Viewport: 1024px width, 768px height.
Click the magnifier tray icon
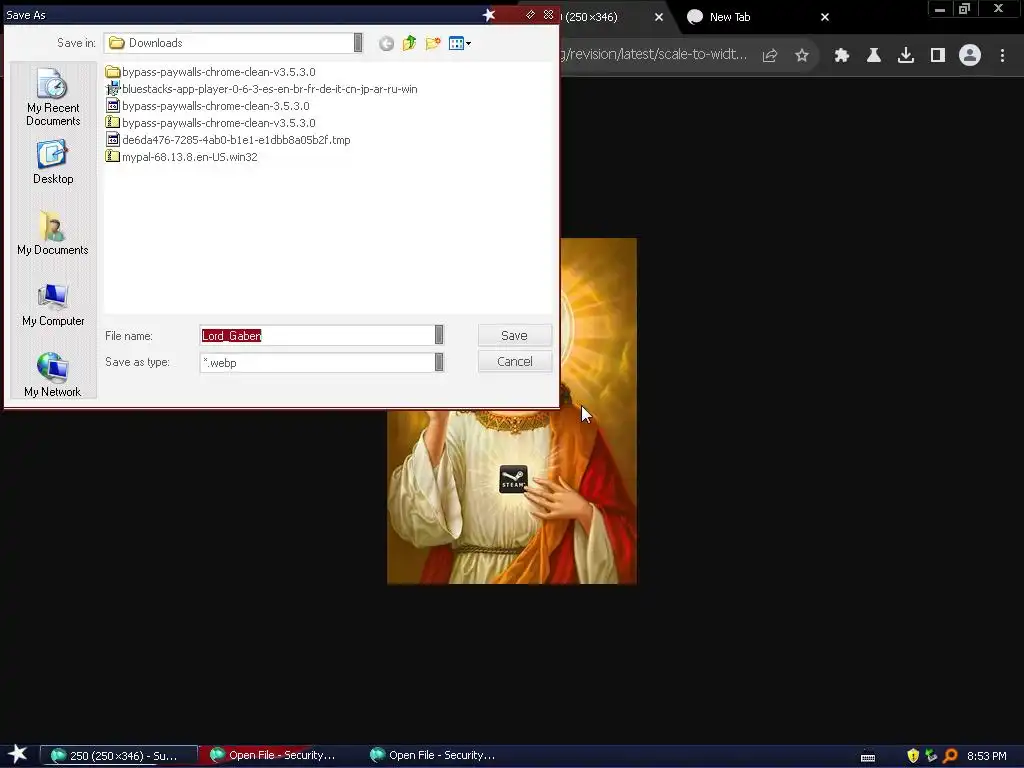(950, 756)
